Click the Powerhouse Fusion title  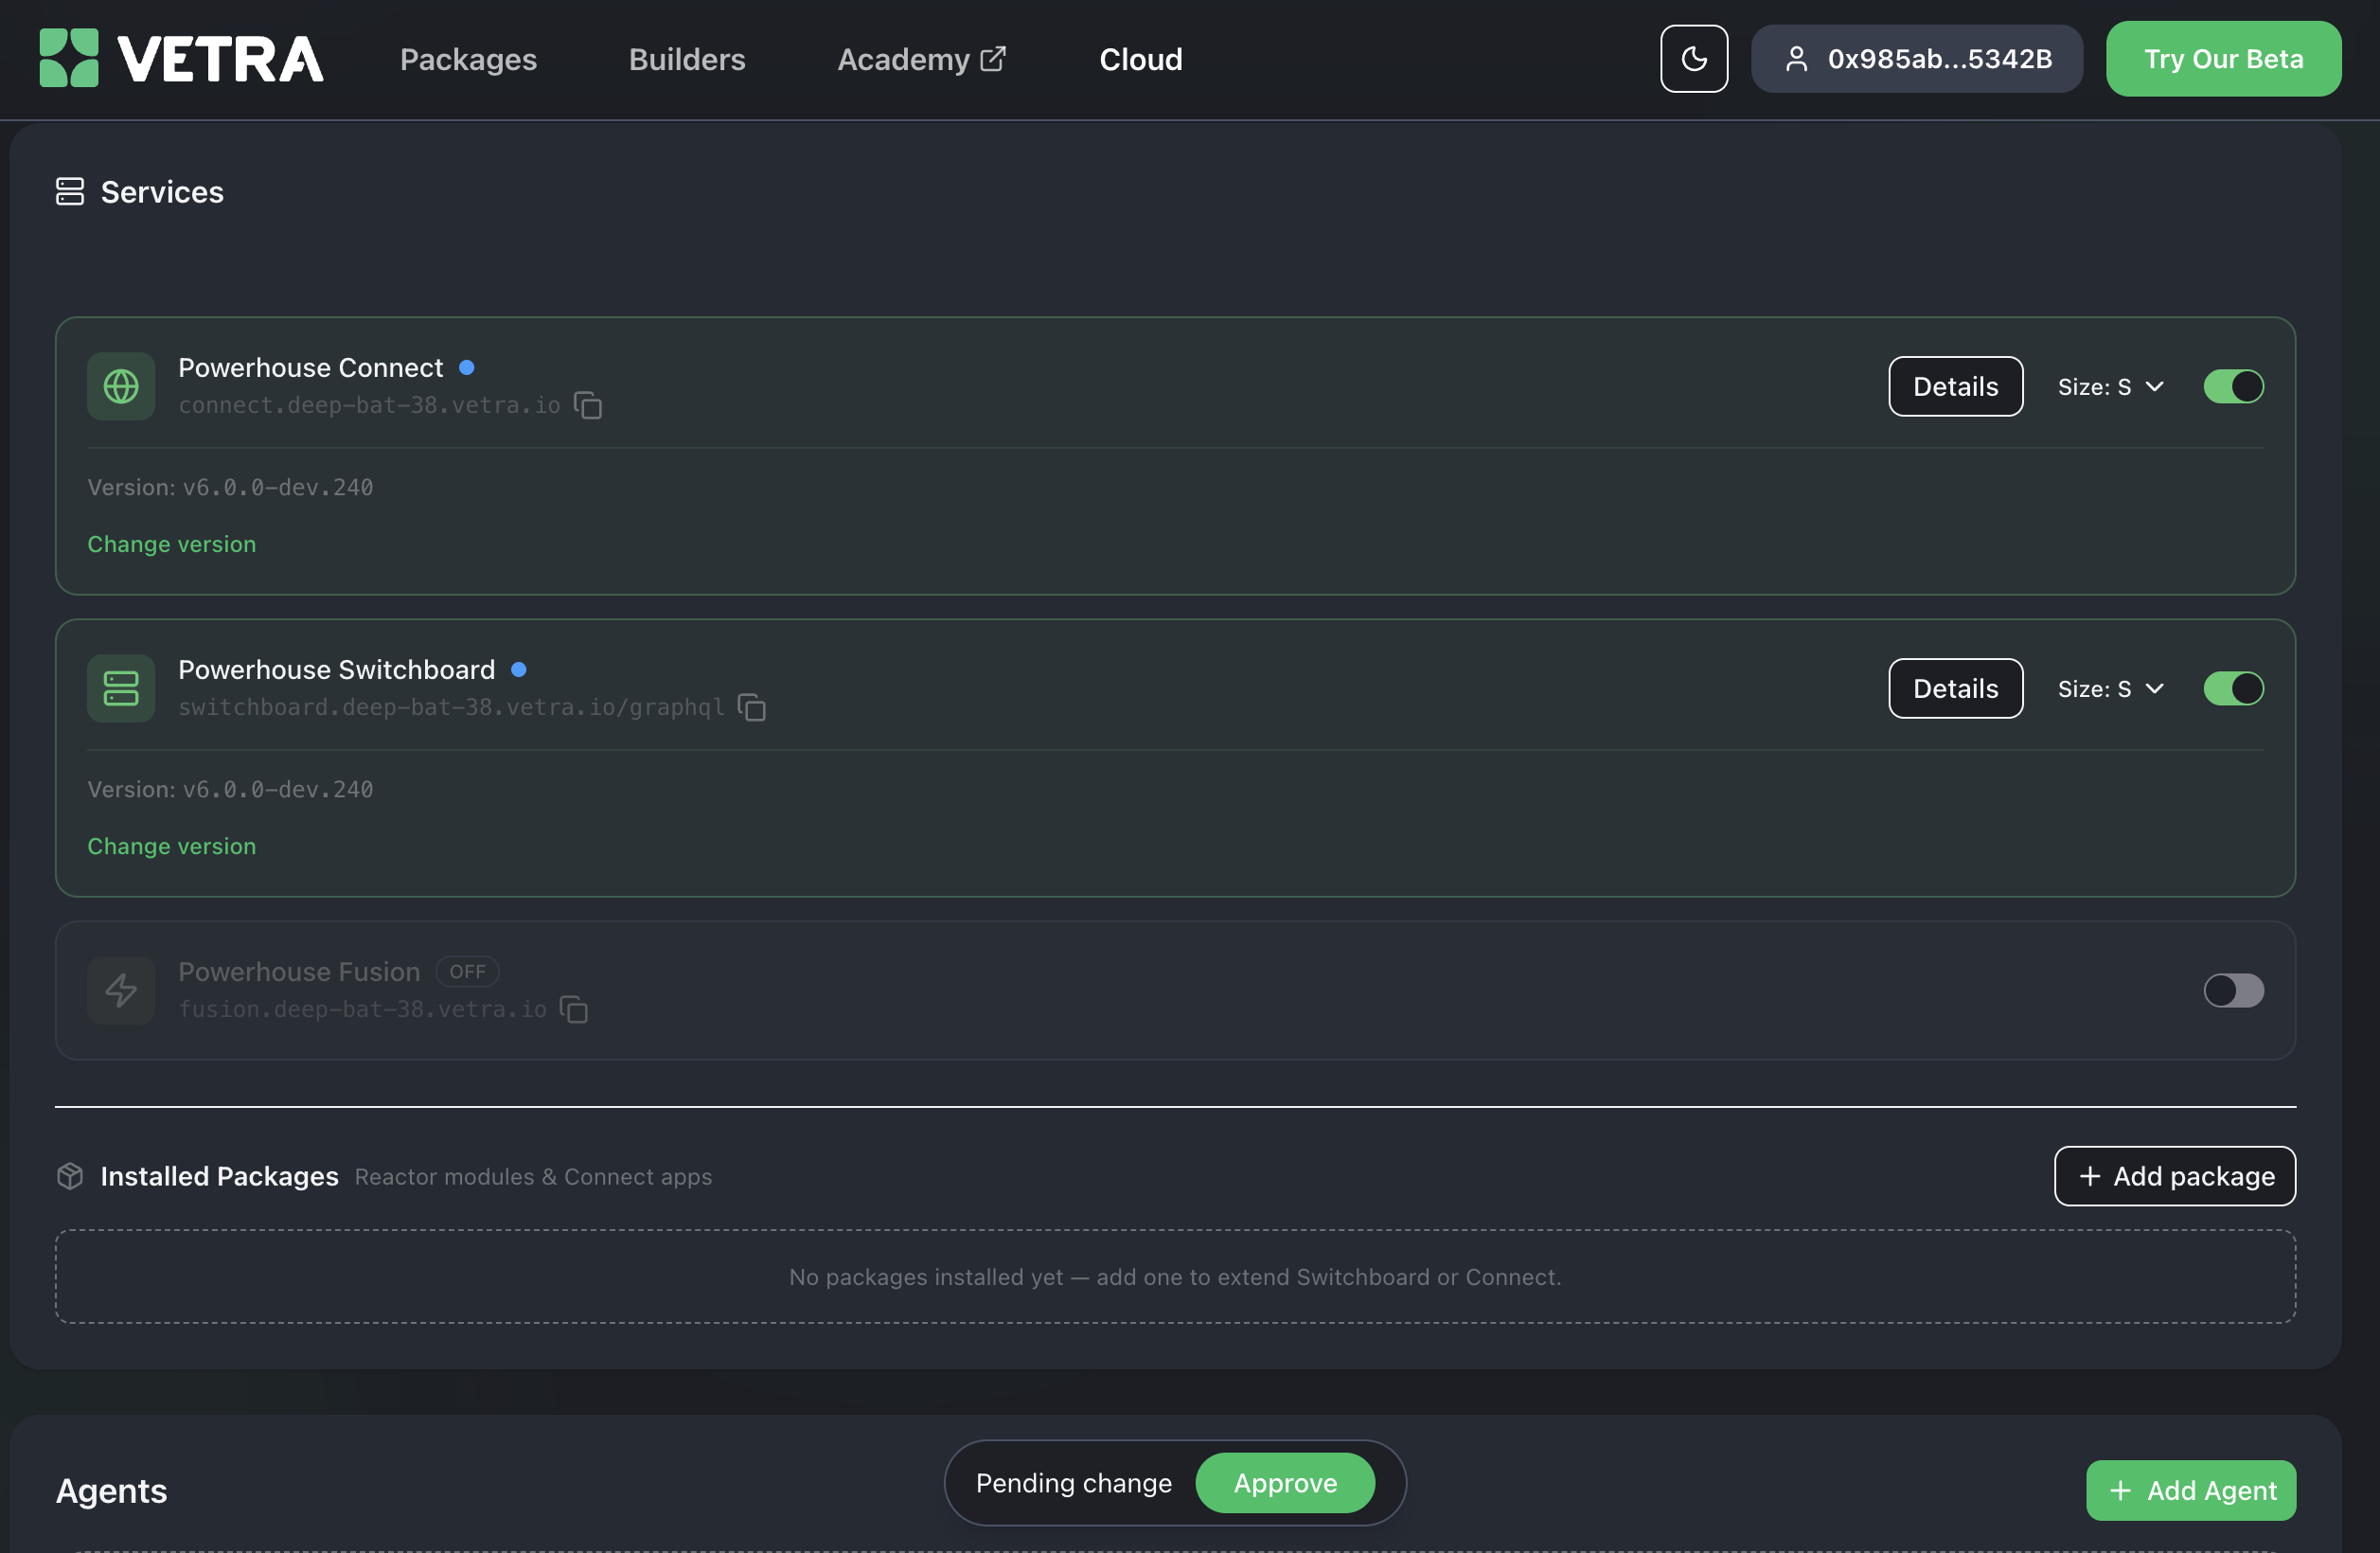(x=299, y=971)
